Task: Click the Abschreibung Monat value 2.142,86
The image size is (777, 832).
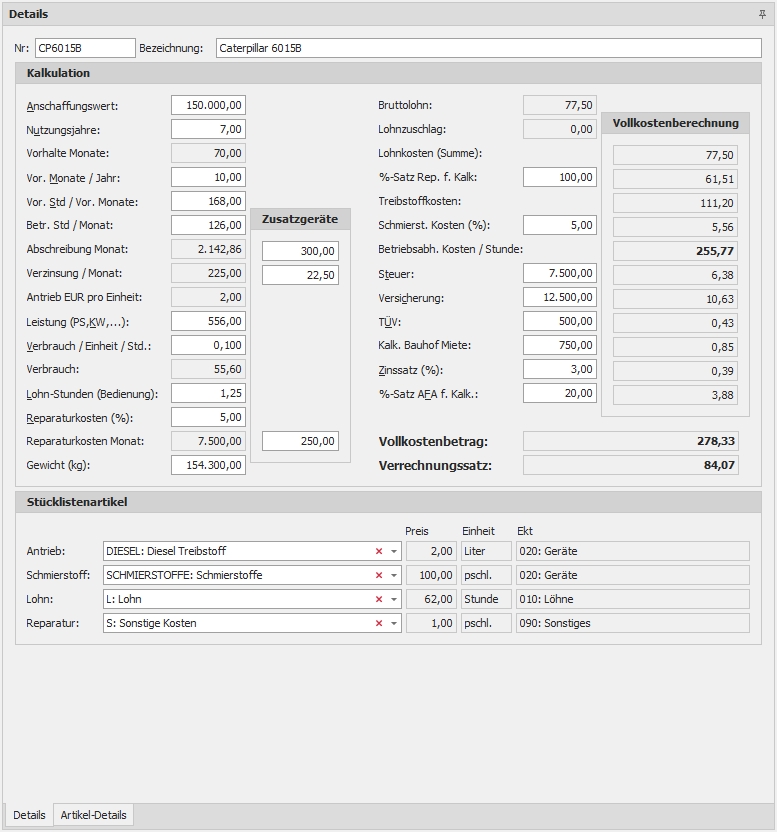Action: pyautogui.click(x=208, y=249)
